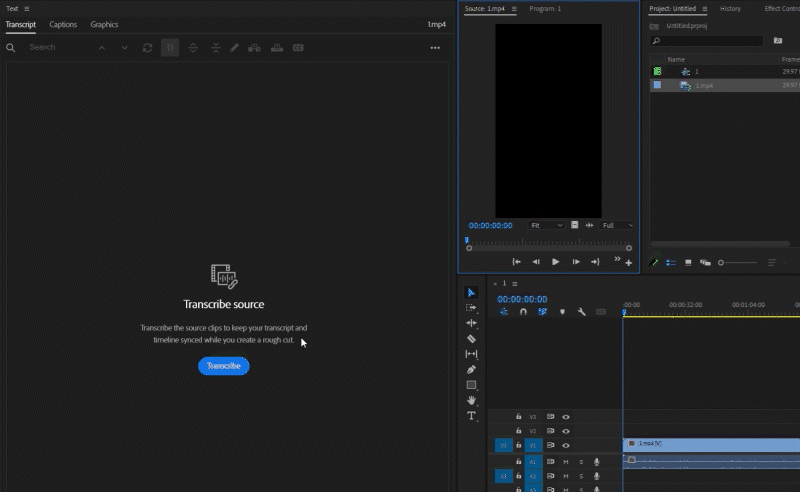The width and height of the screenshot is (800, 492).
Task: Switch to the Graphics tab
Action: click(x=104, y=24)
